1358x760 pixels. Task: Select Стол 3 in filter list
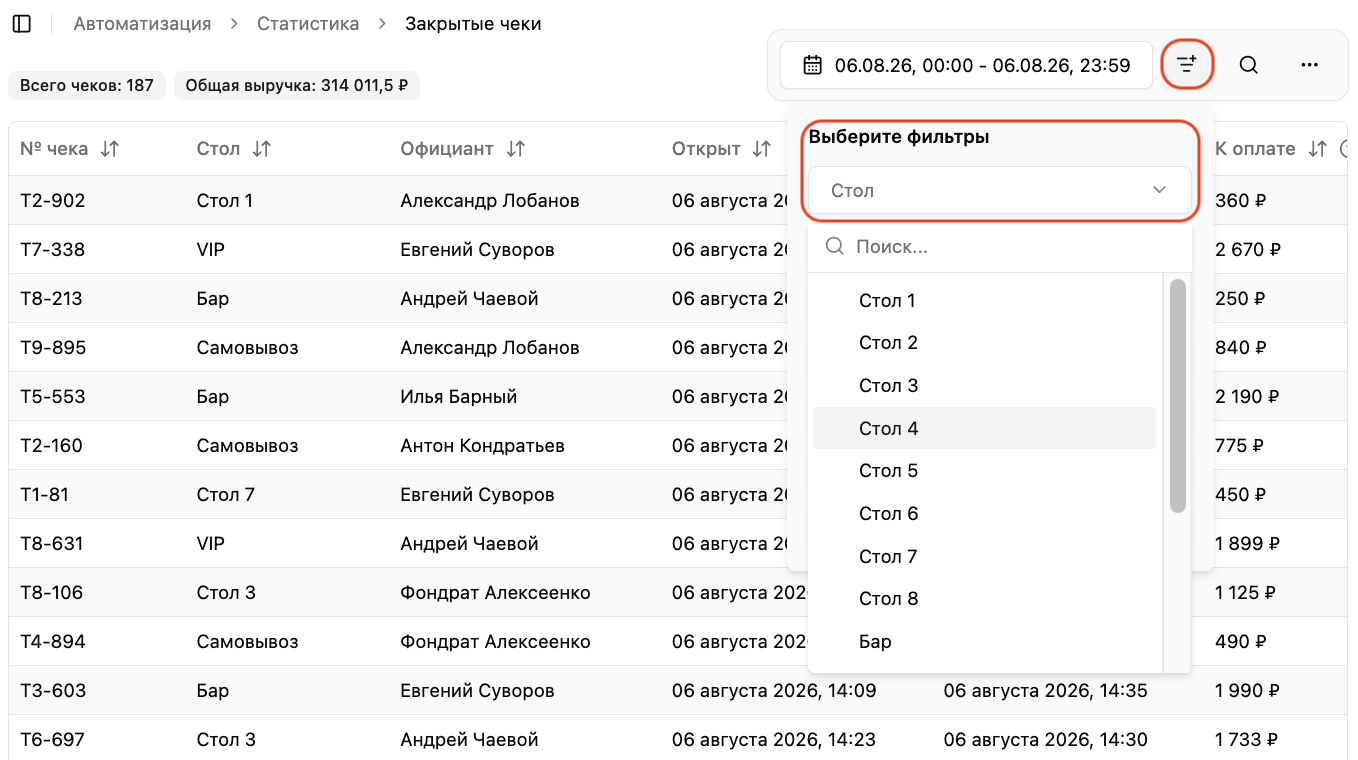click(x=985, y=386)
